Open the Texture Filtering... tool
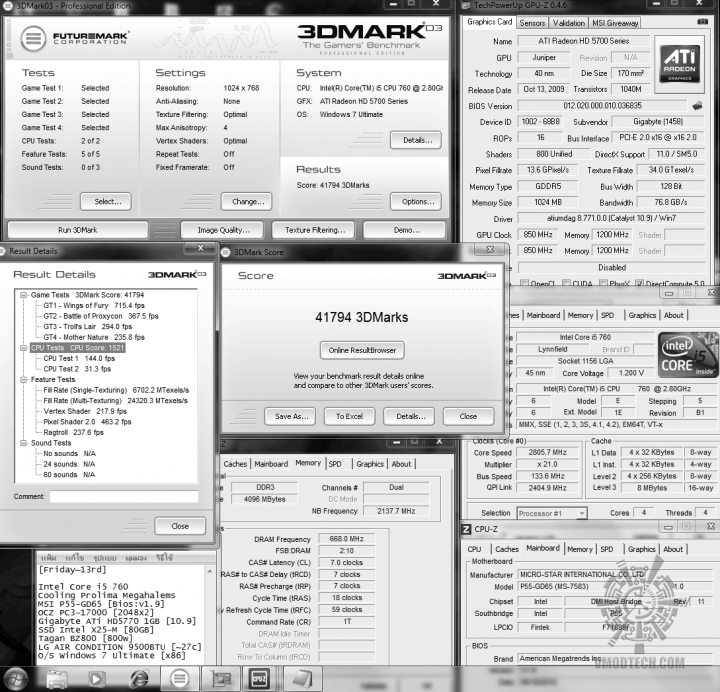This screenshot has height=692, width=720. click(x=313, y=230)
